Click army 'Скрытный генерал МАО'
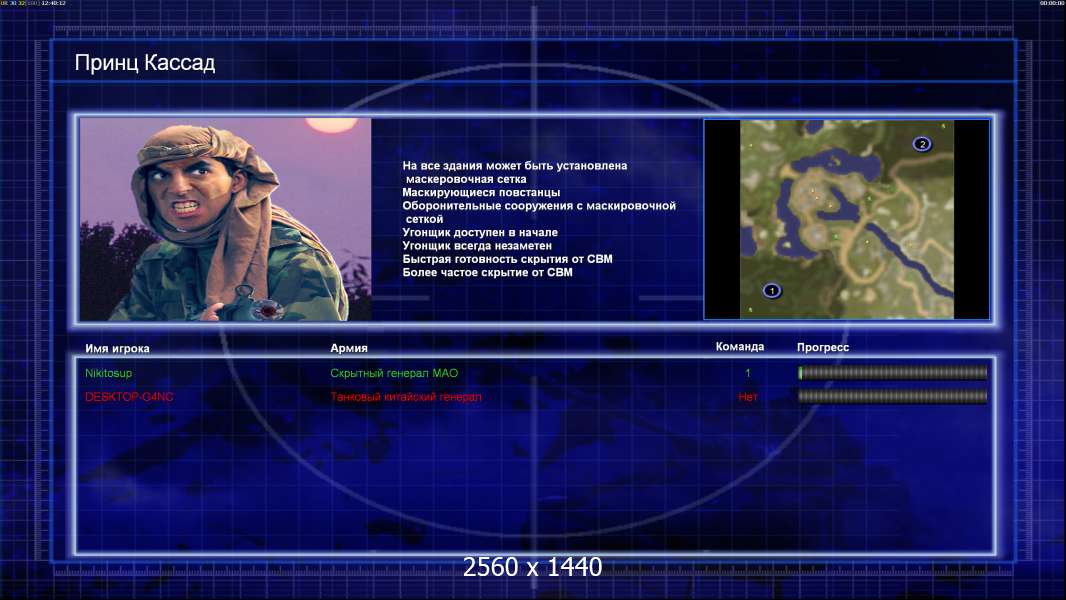The height and width of the screenshot is (600, 1066). [394, 373]
